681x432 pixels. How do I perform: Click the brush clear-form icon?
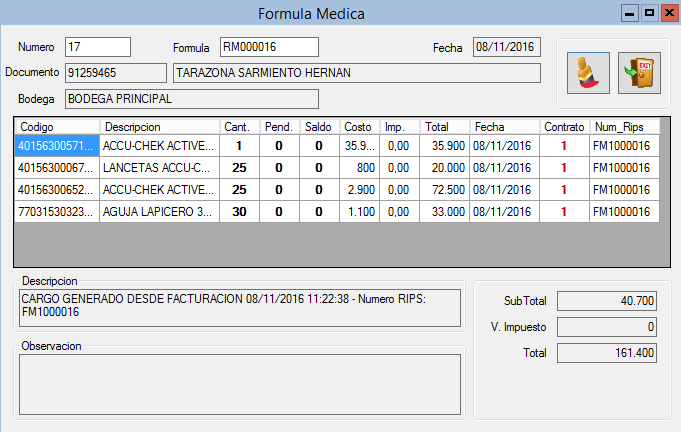(x=588, y=74)
